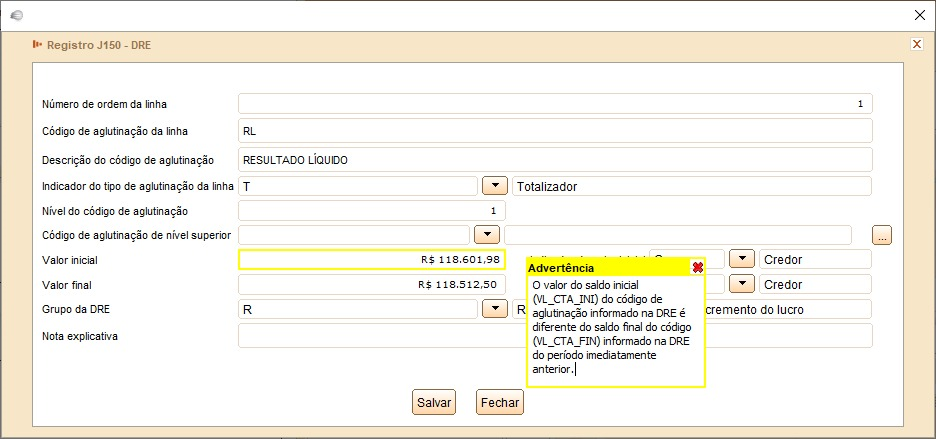Close the Advertência warning popup
This screenshot has height=439, width=936.
pyautogui.click(x=697, y=268)
